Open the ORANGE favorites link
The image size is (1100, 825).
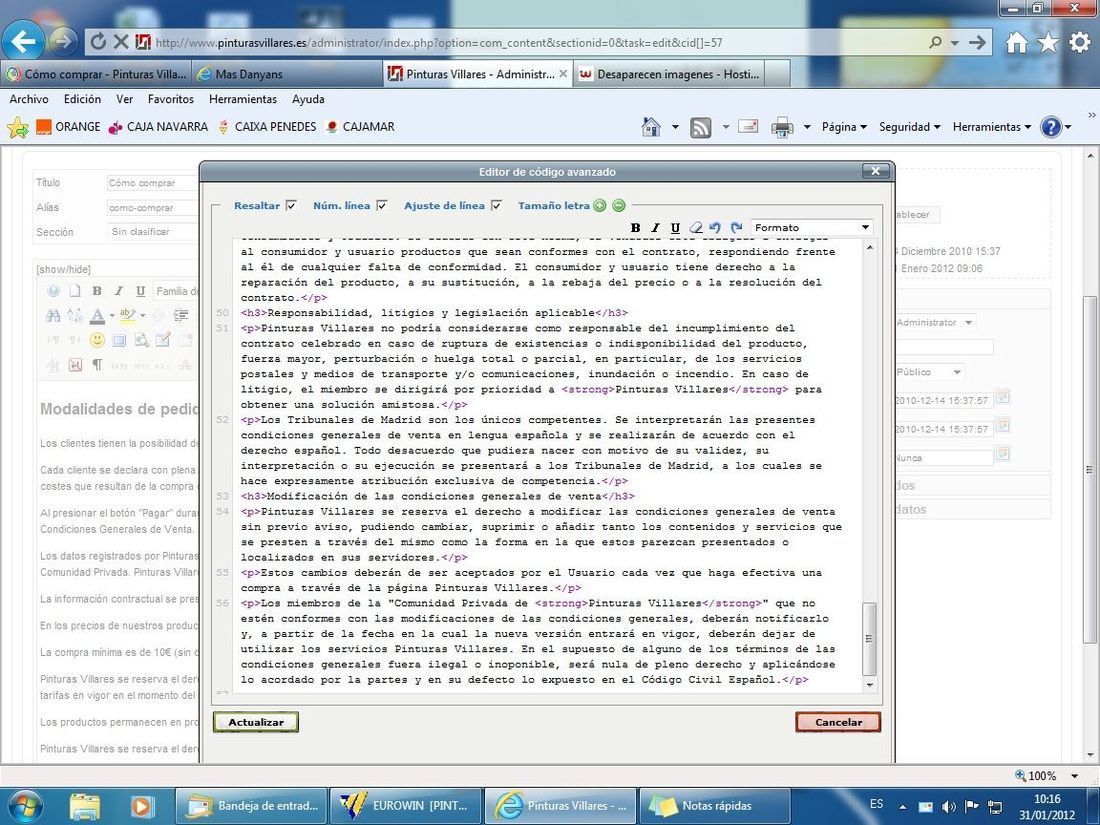[x=69, y=127]
